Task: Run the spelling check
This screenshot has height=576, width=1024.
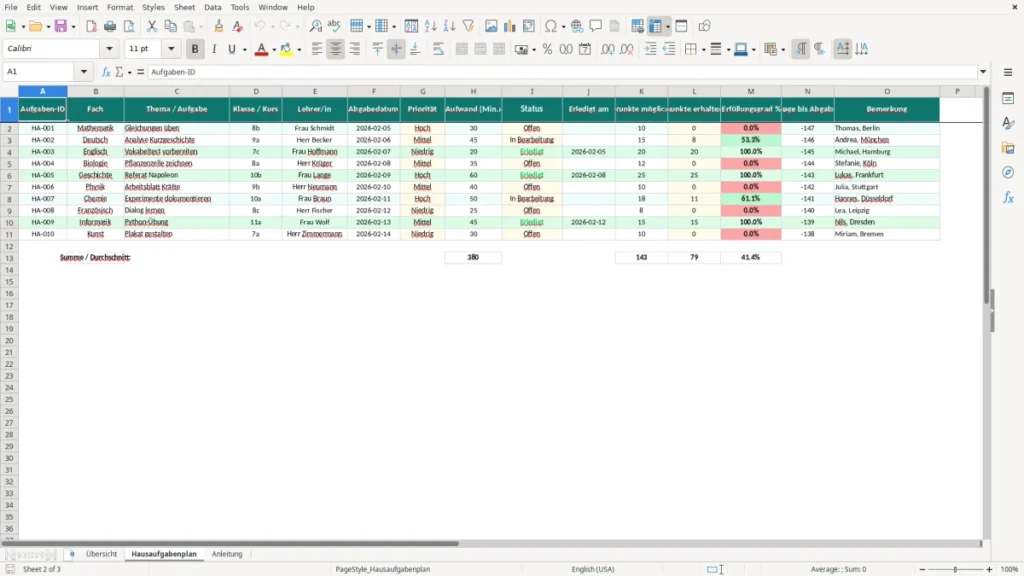Action: click(334, 26)
